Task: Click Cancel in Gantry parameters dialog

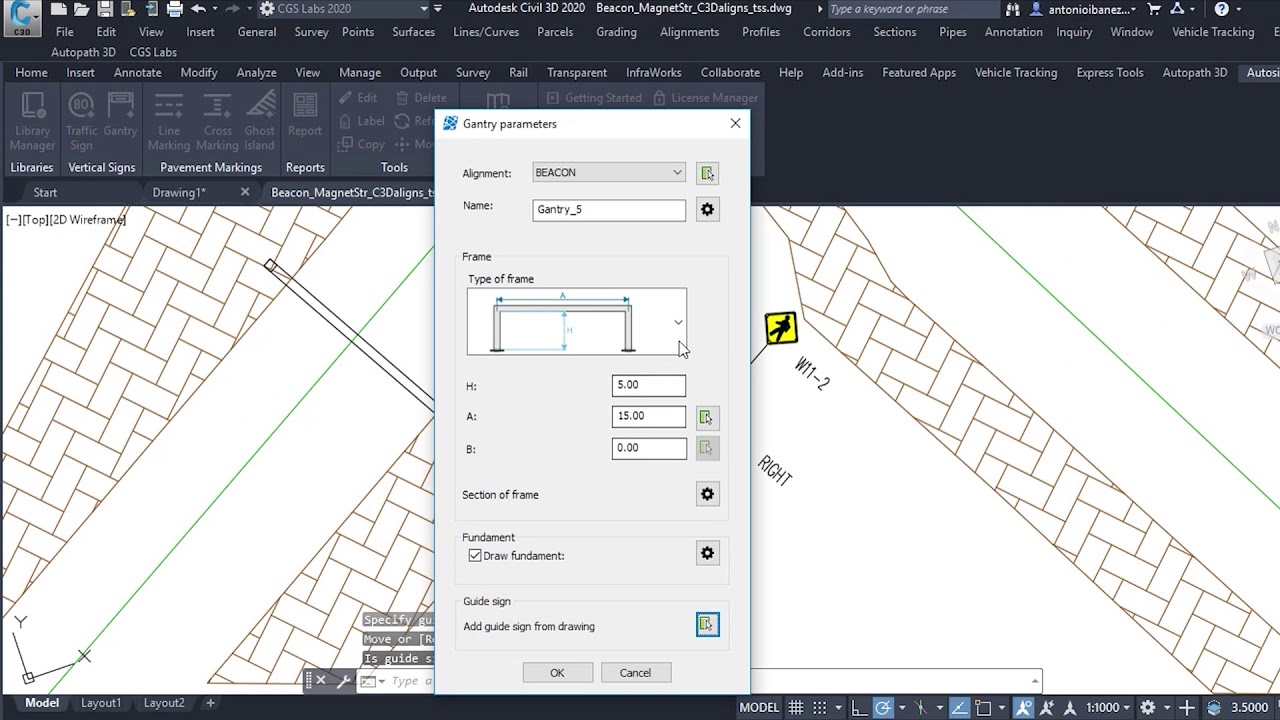Action: (635, 673)
